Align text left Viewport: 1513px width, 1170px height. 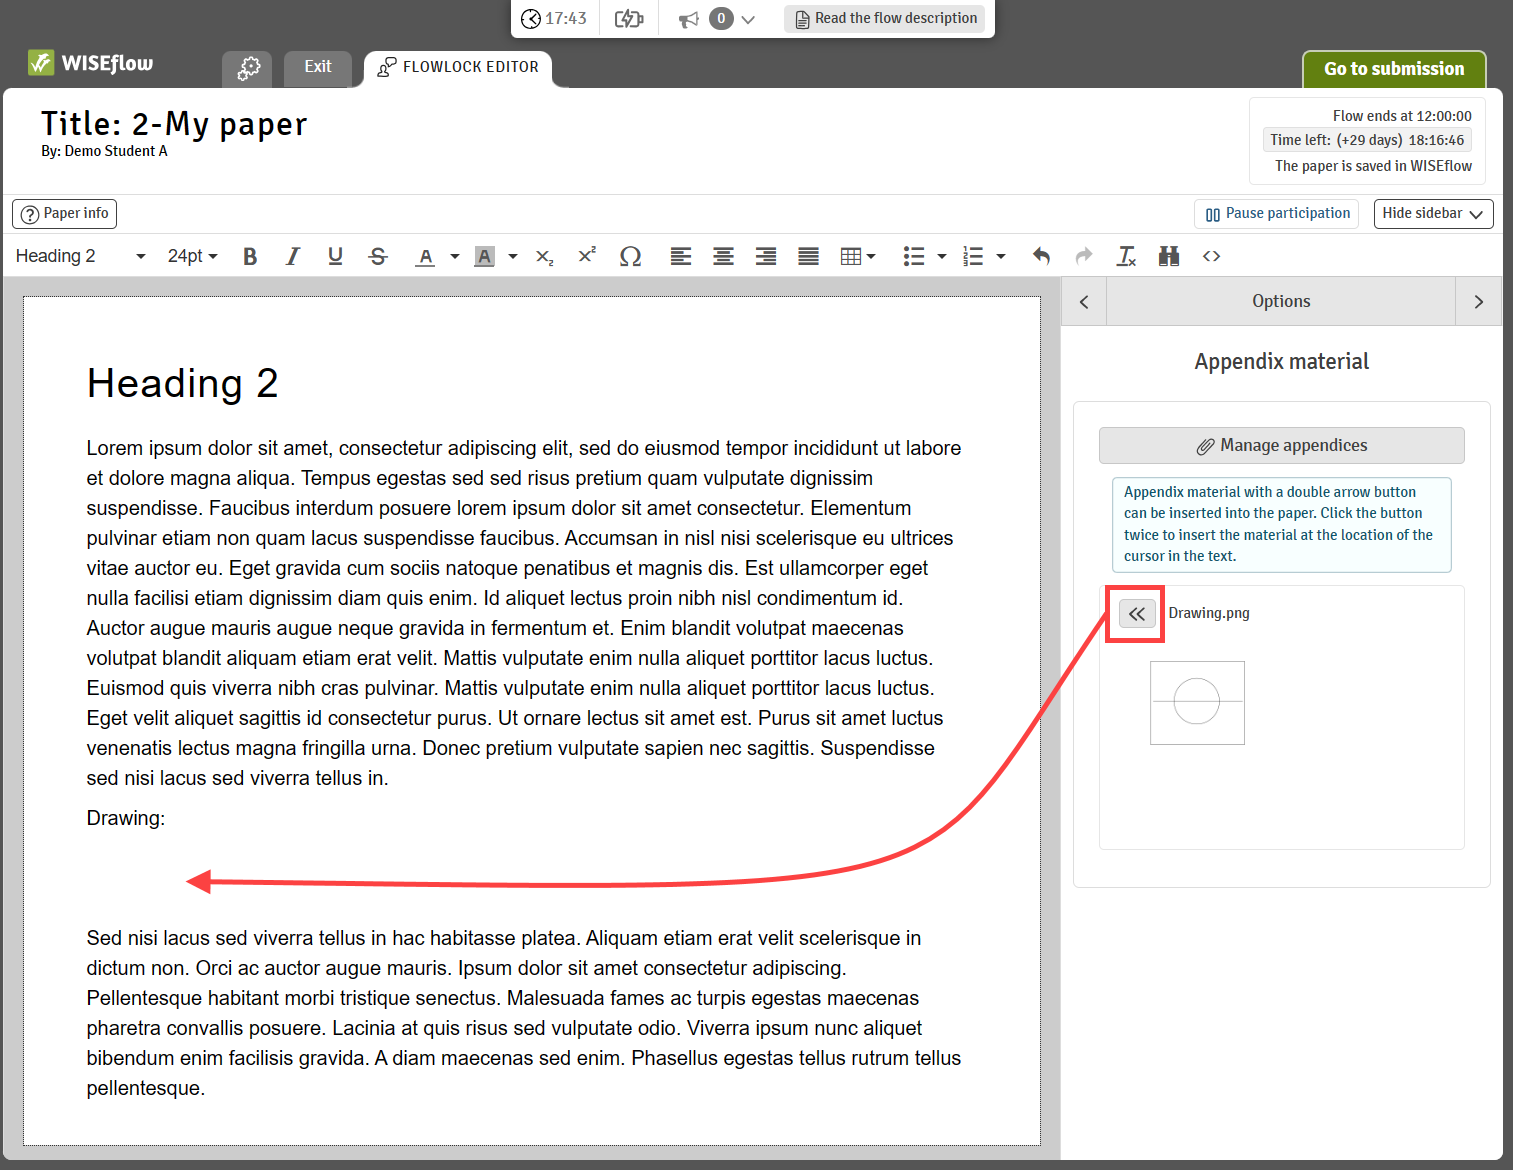point(681,256)
